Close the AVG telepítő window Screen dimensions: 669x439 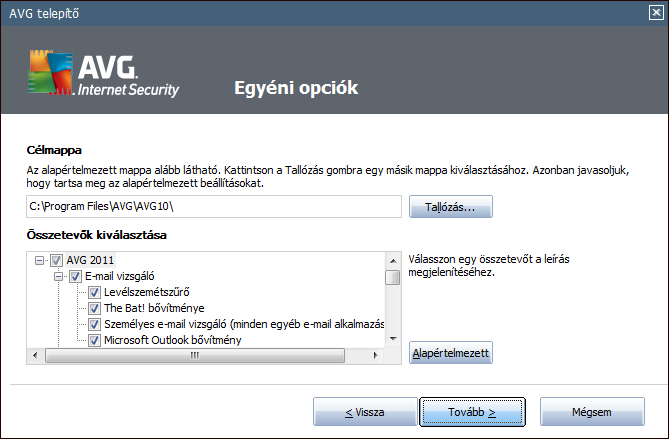[x=656, y=13]
